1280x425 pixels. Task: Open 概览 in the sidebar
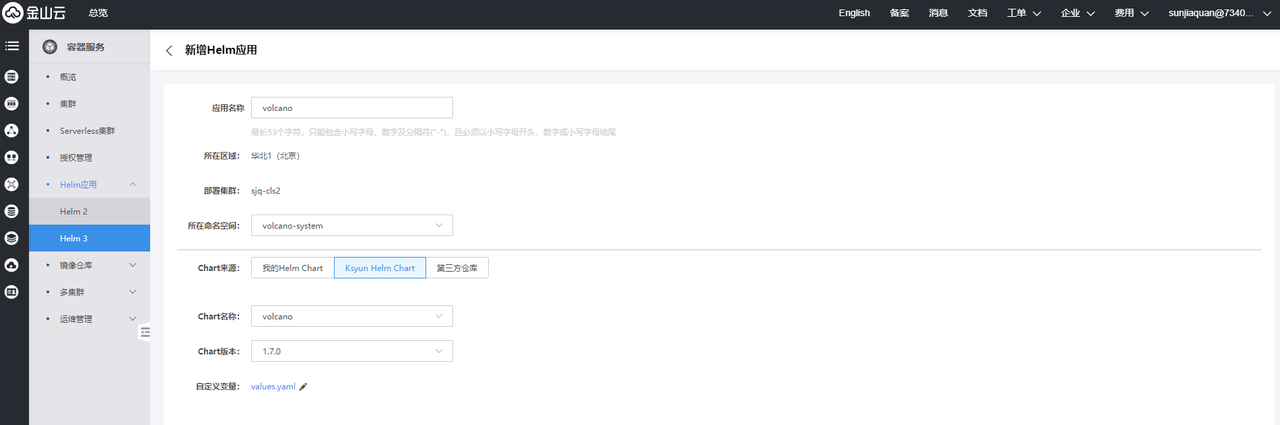tap(68, 77)
